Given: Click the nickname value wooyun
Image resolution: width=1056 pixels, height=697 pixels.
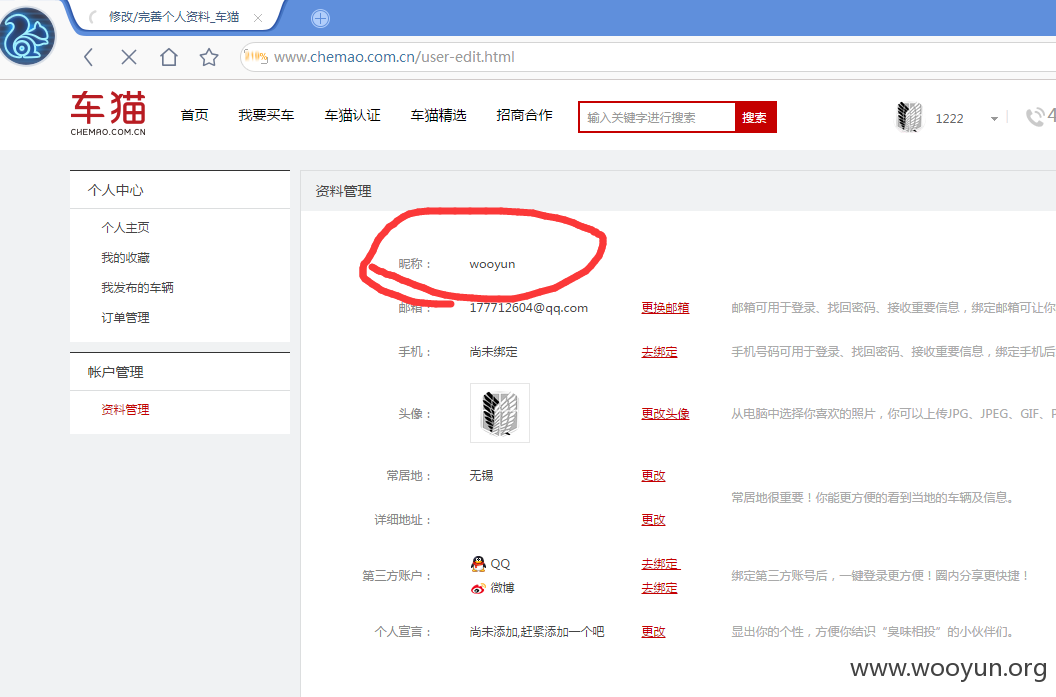Looking at the screenshot, I should [x=492, y=264].
